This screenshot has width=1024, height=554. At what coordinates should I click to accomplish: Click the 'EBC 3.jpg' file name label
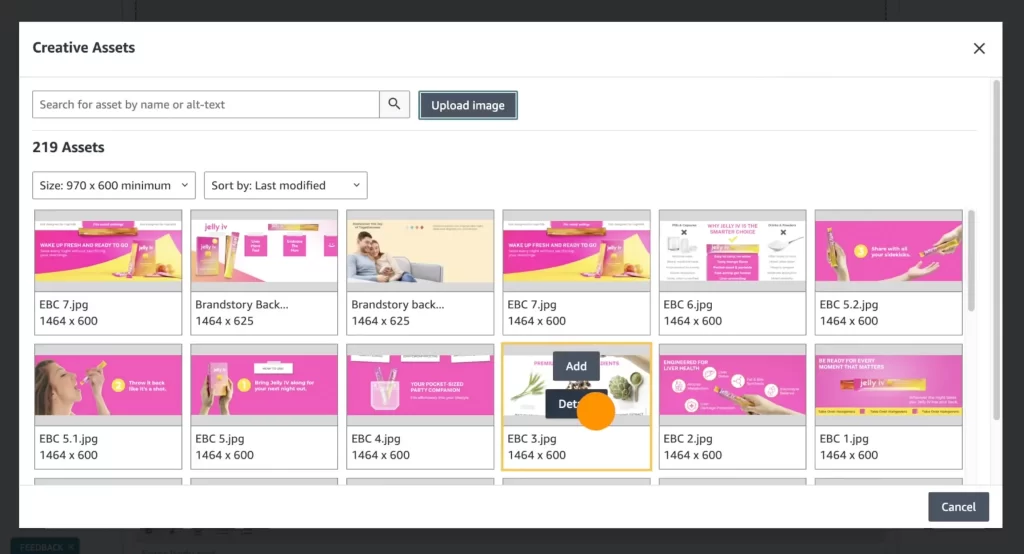click(x=532, y=439)
